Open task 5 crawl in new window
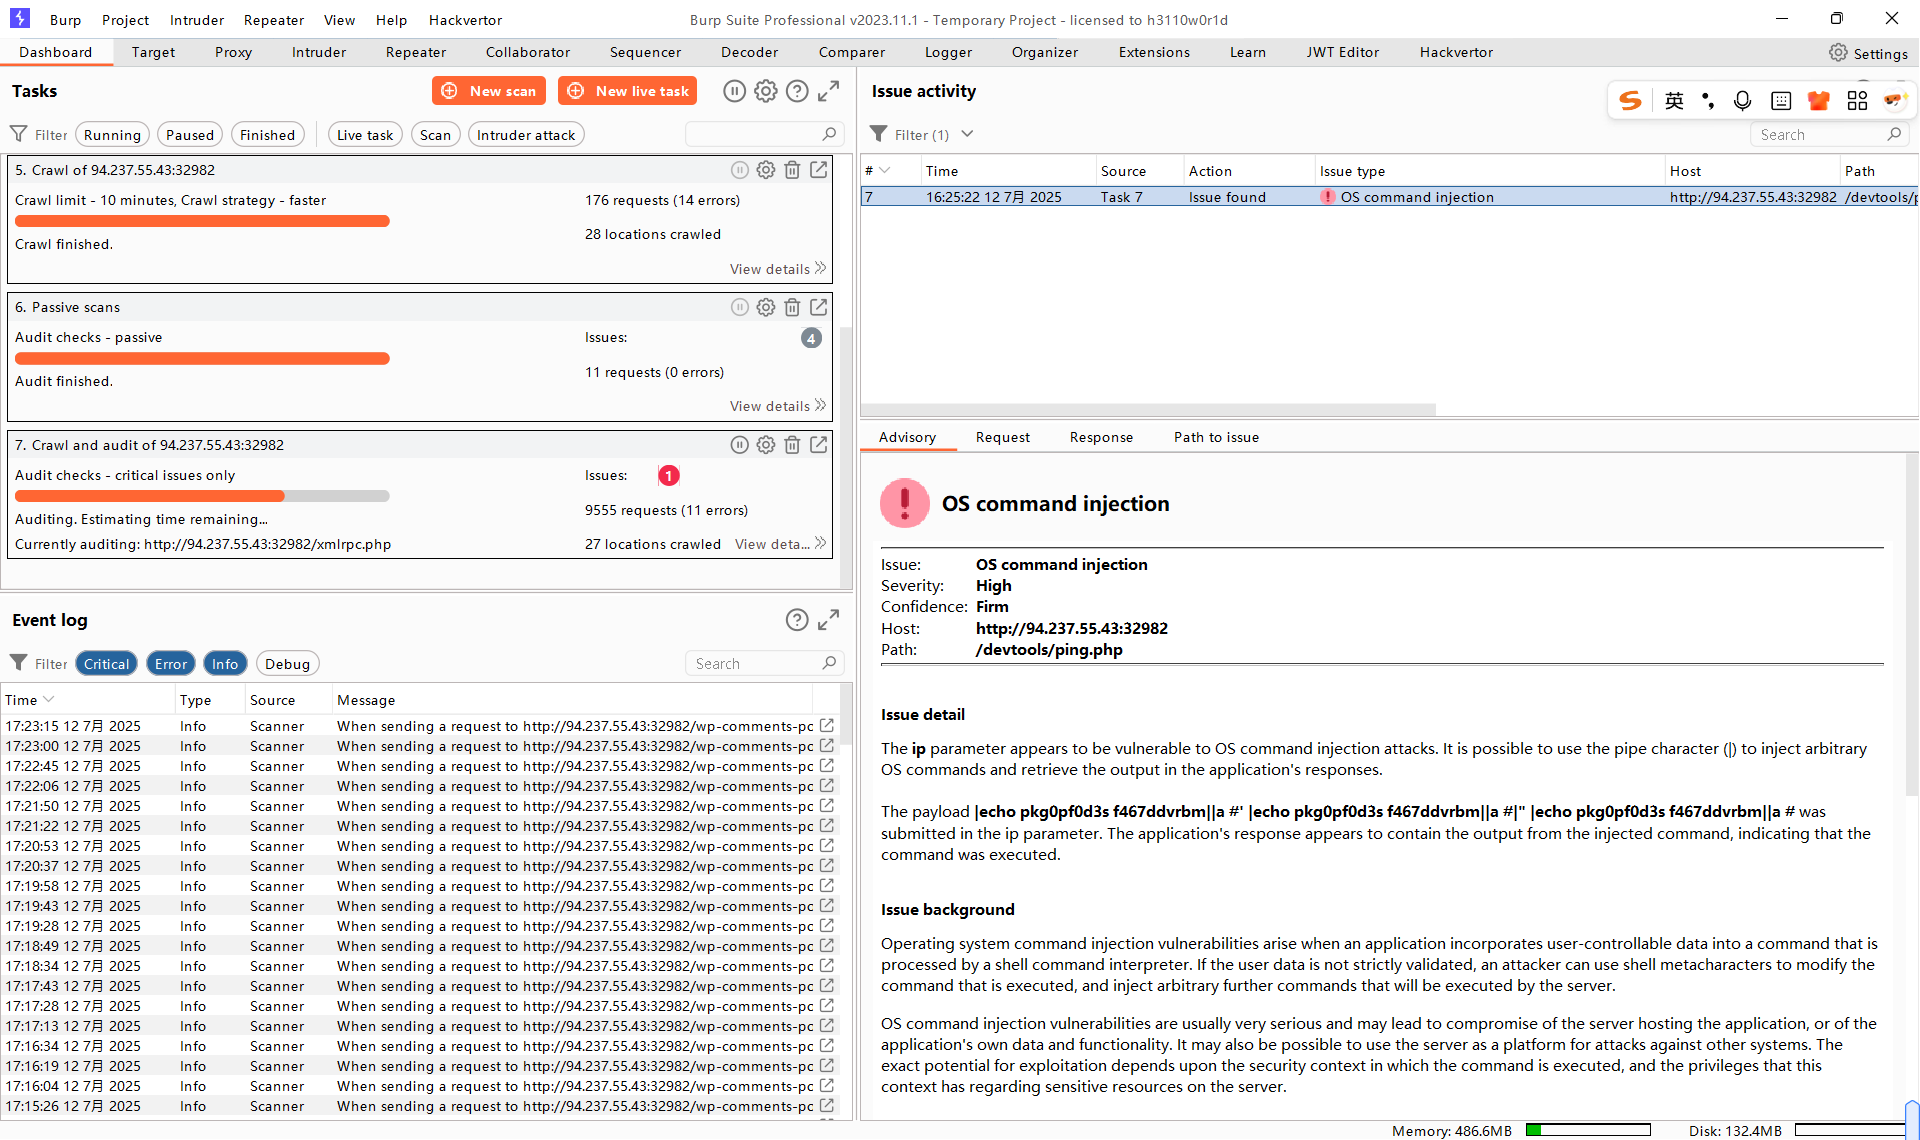The width and height of the screenshot is (1920, 1140). (819, 170)
